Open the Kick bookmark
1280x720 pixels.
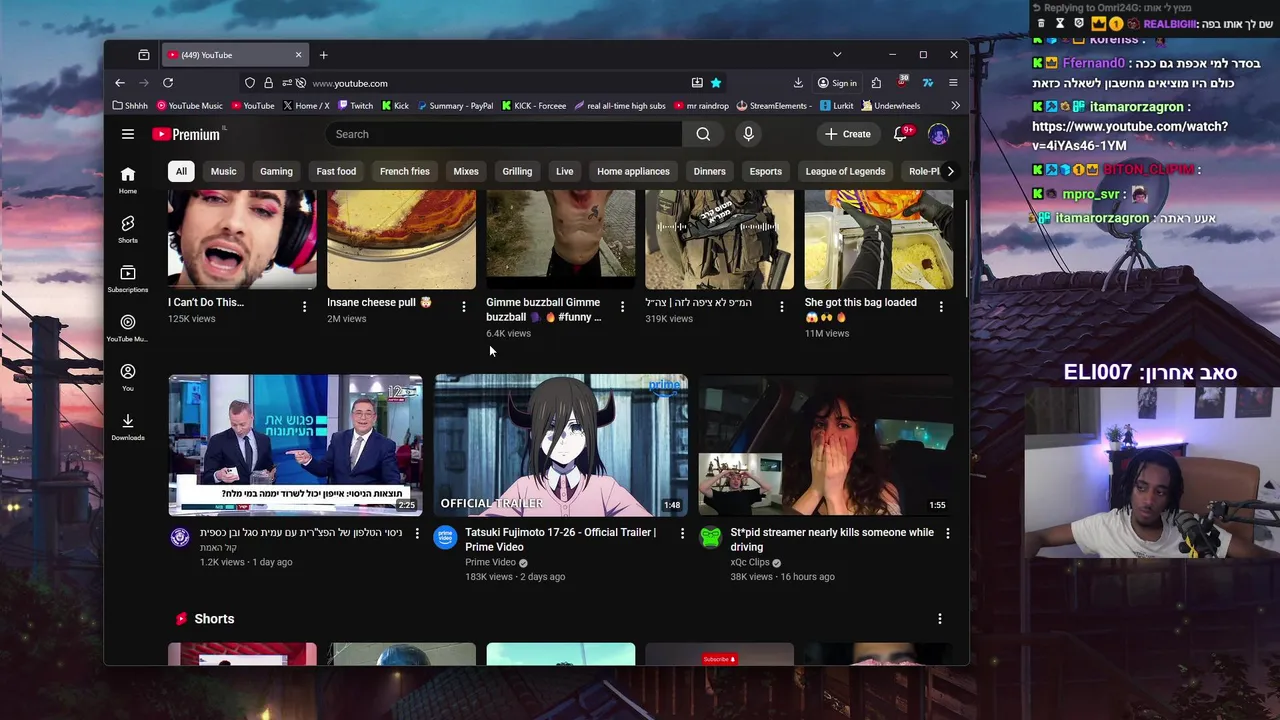395,105
